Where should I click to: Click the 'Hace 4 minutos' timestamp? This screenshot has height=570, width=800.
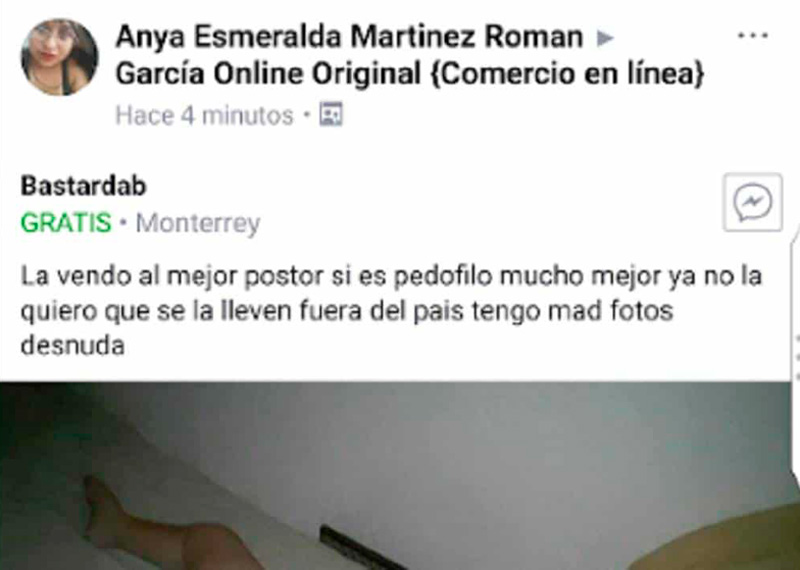tap(205, 115)
